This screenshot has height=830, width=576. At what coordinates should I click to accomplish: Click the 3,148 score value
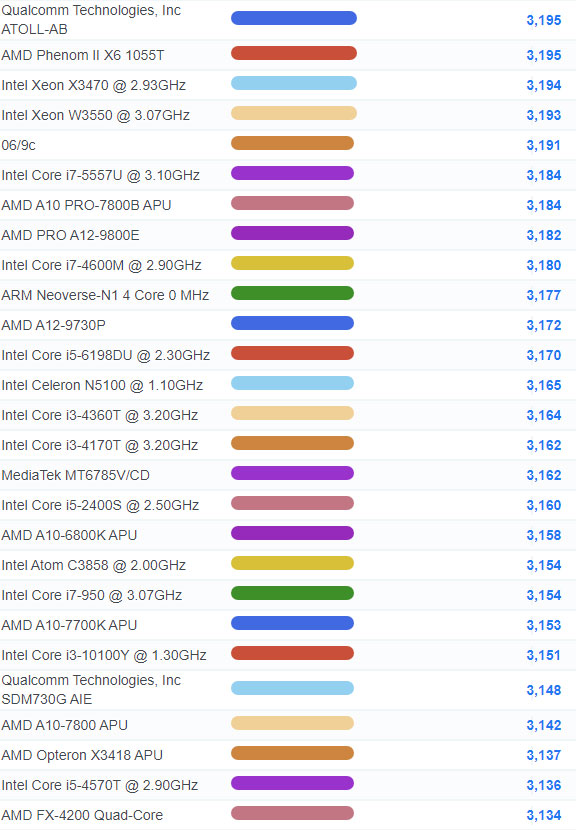pyautogui.click(x=544, y=690)
